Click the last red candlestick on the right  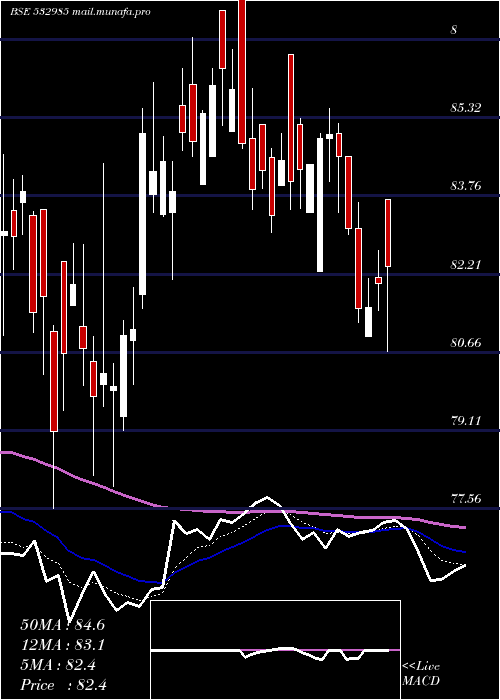388,233
